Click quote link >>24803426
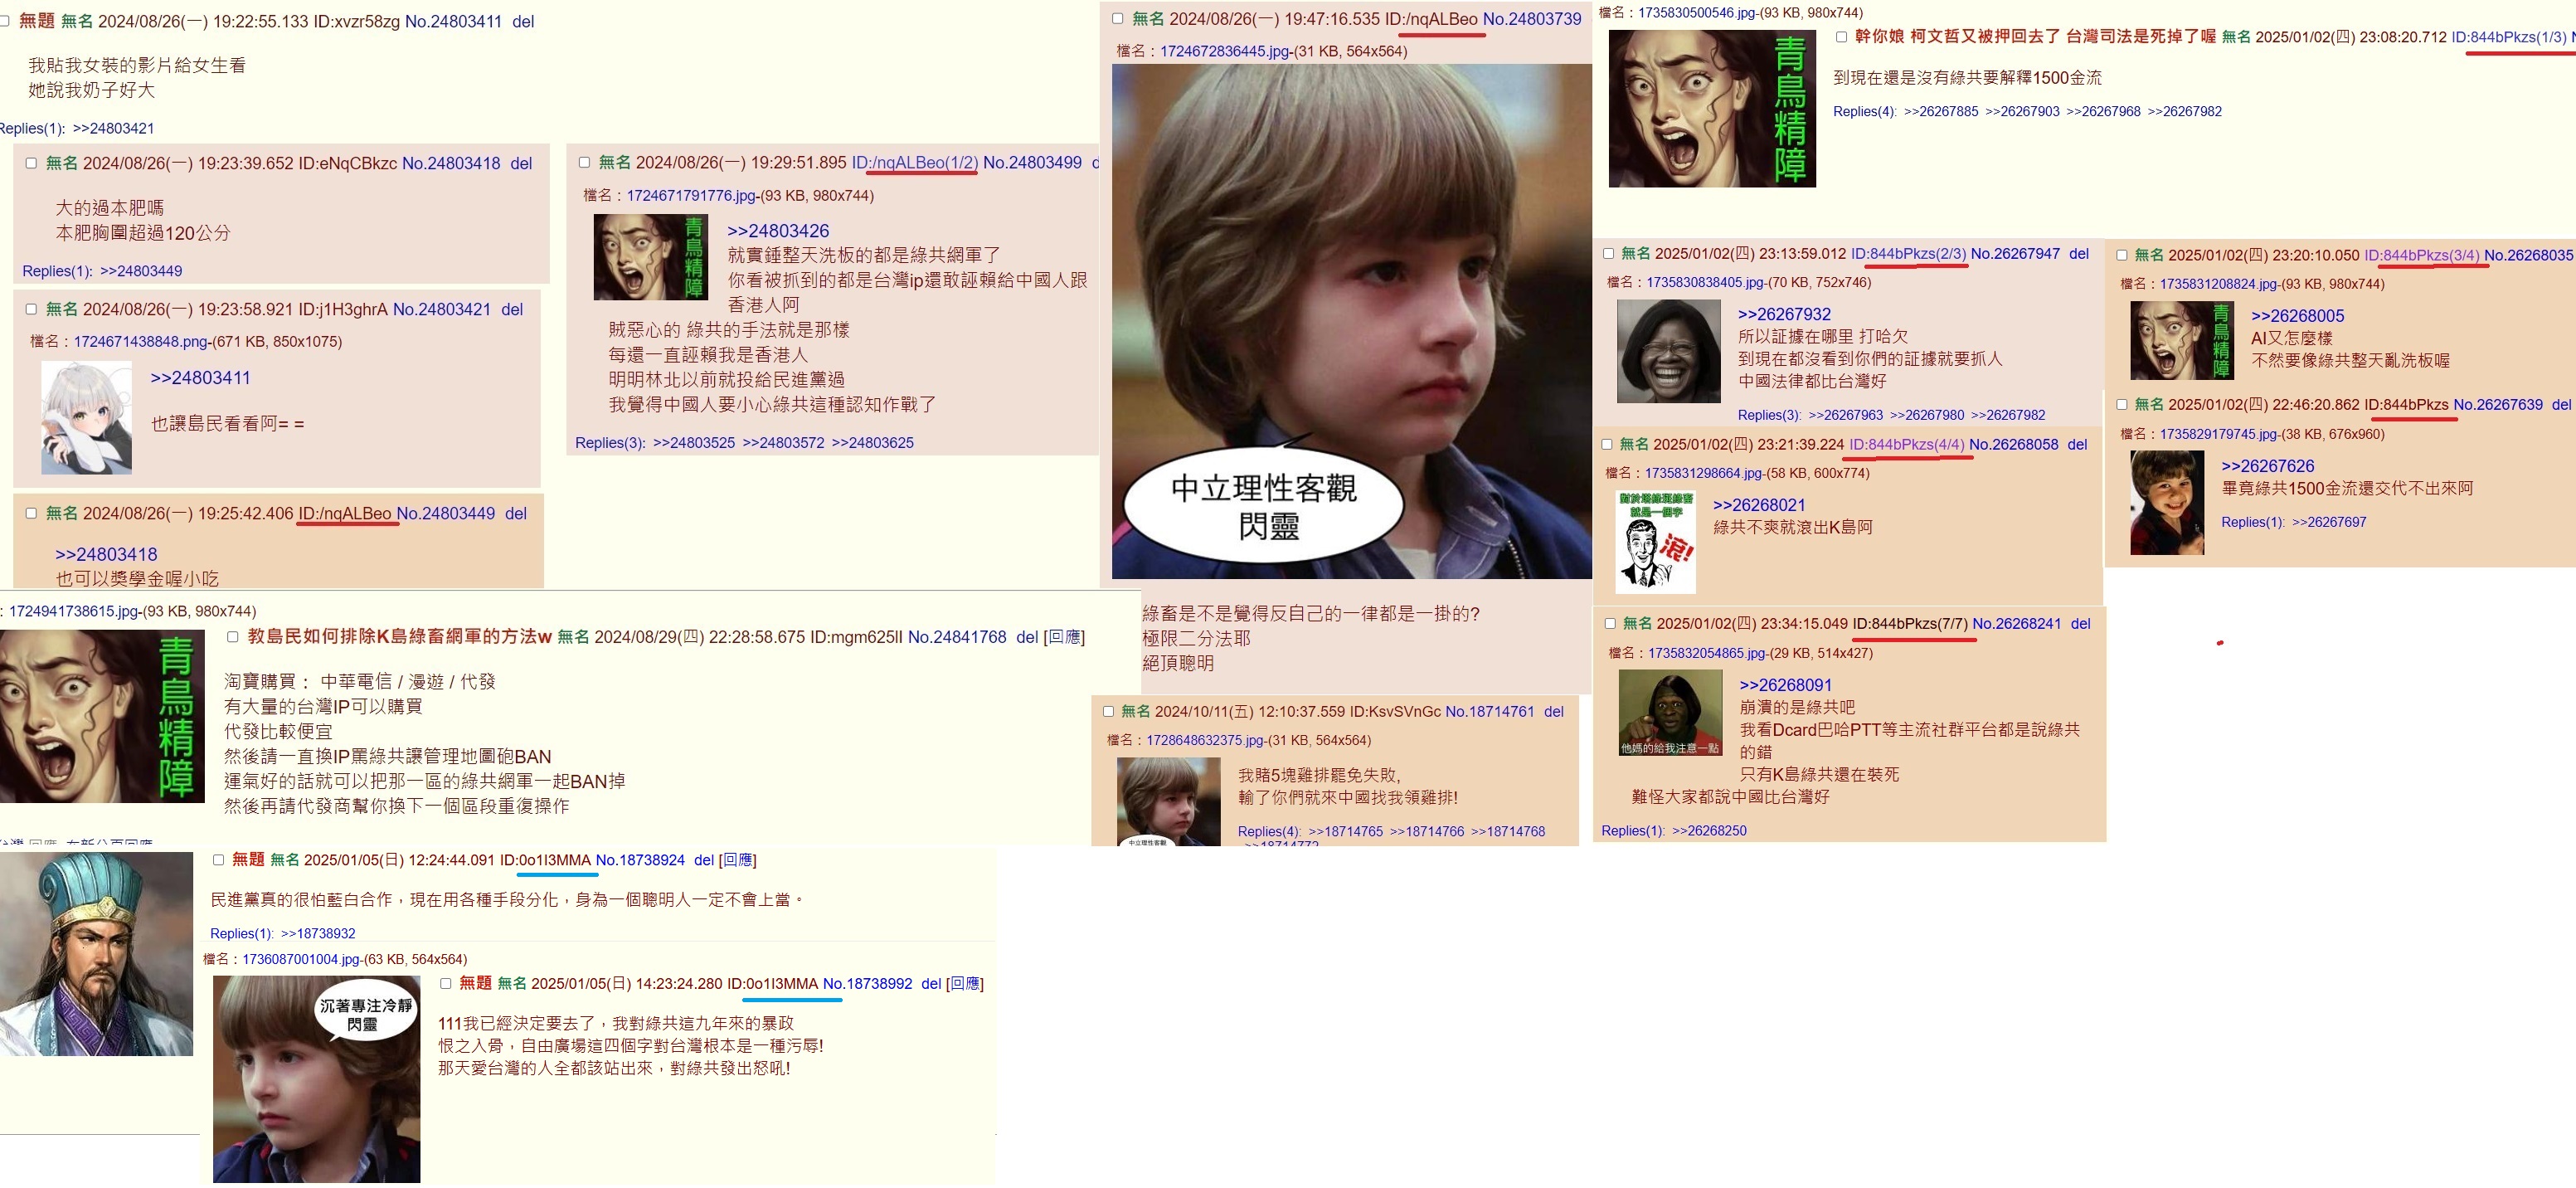The image size is (2576, 1188). pos(778,231)
